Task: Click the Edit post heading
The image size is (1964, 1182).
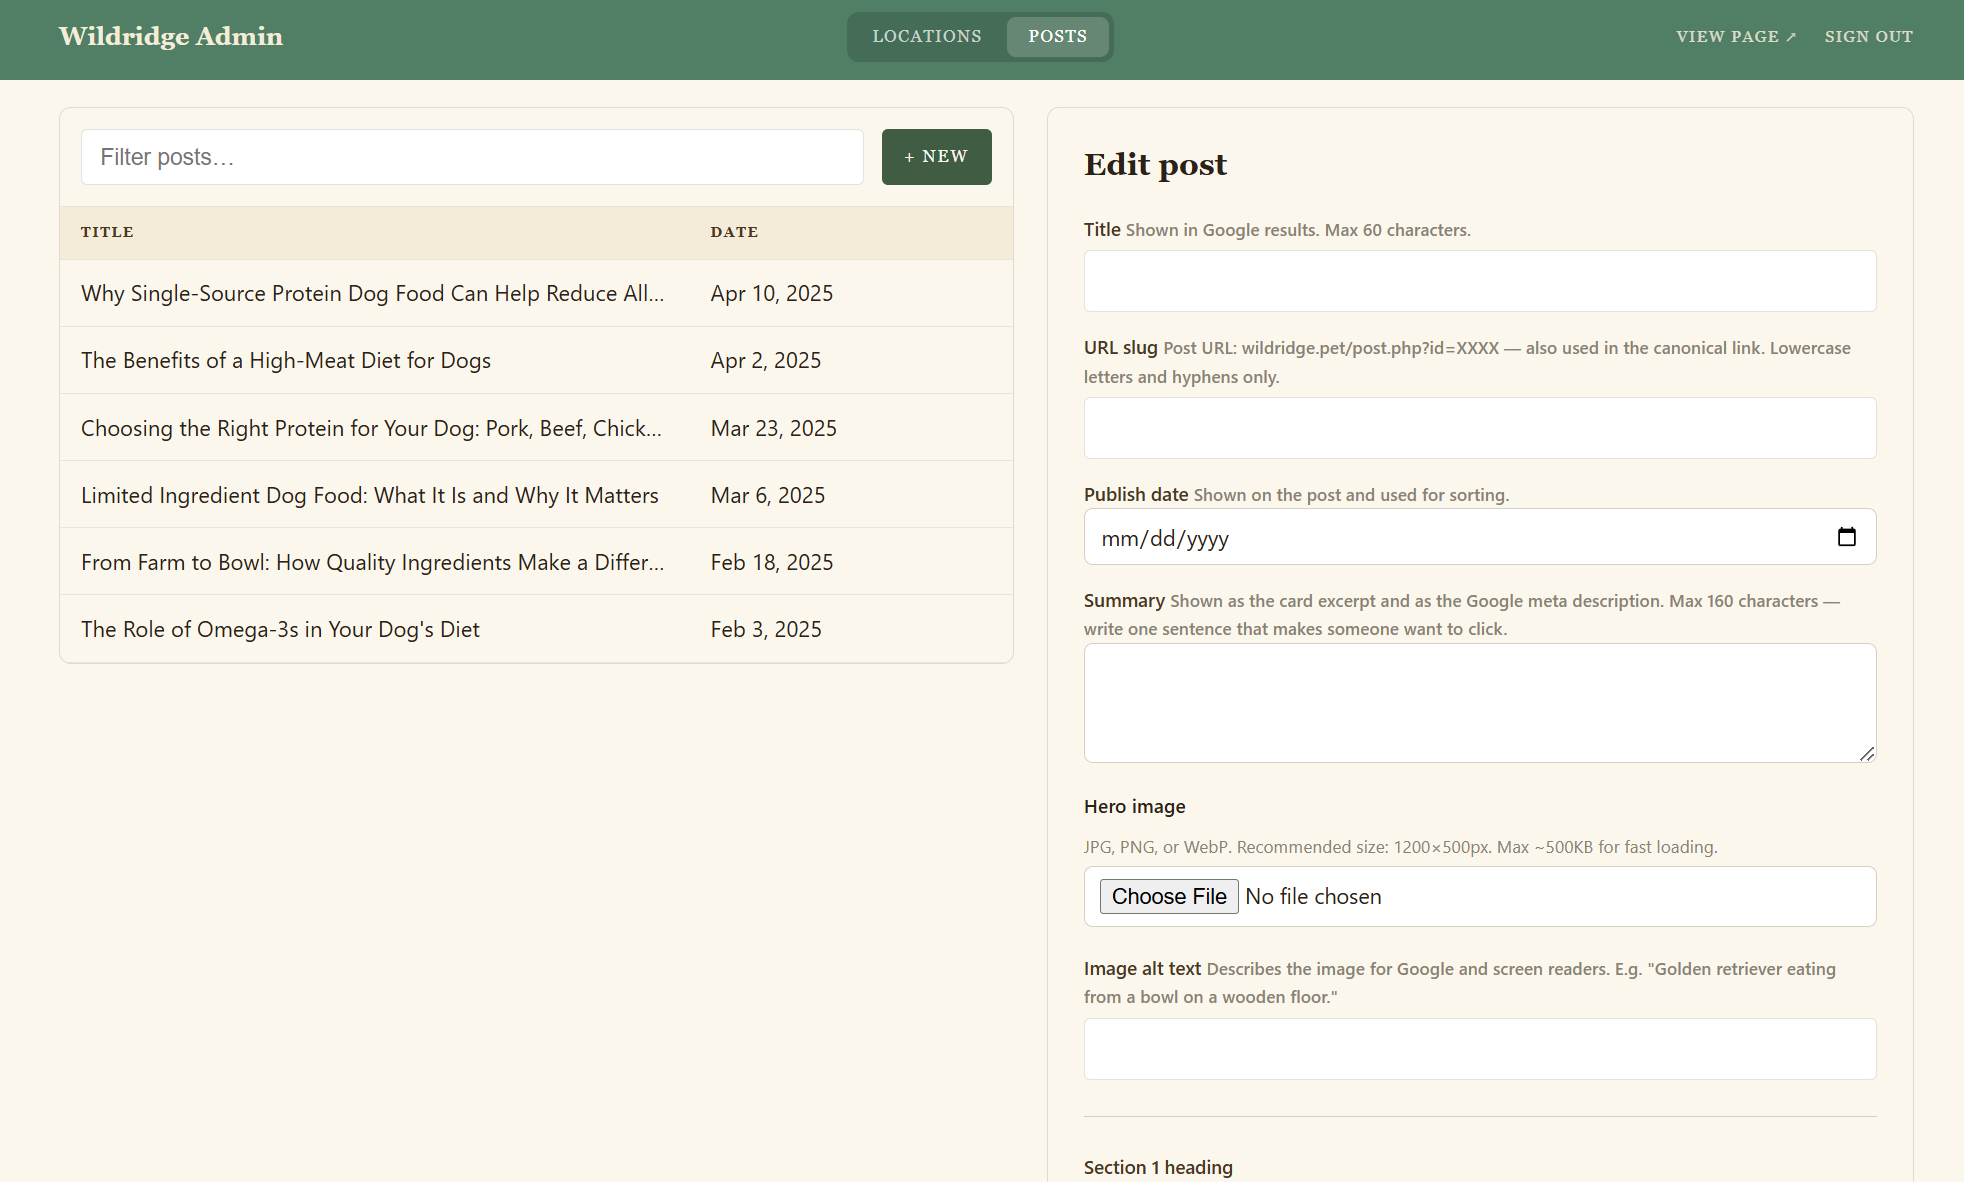Action: click(1155, 164)
